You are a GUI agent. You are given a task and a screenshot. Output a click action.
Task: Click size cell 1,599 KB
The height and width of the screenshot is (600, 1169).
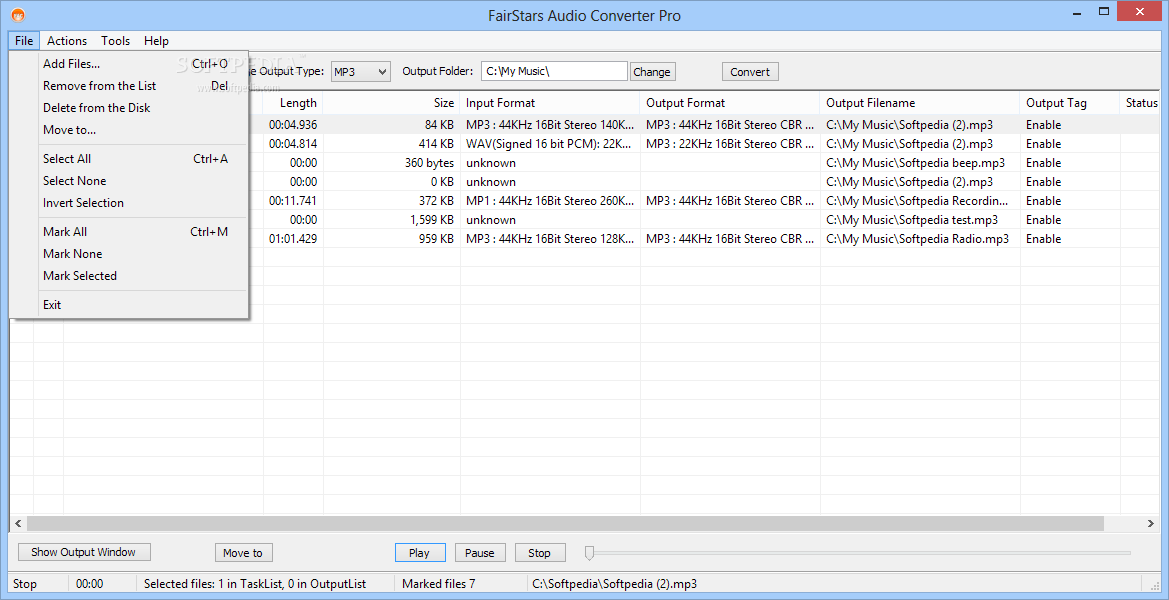[432, 220]
